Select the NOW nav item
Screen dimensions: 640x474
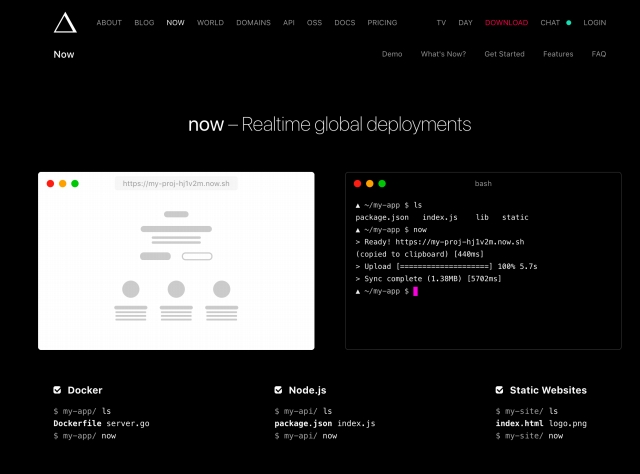coord(175,22)
